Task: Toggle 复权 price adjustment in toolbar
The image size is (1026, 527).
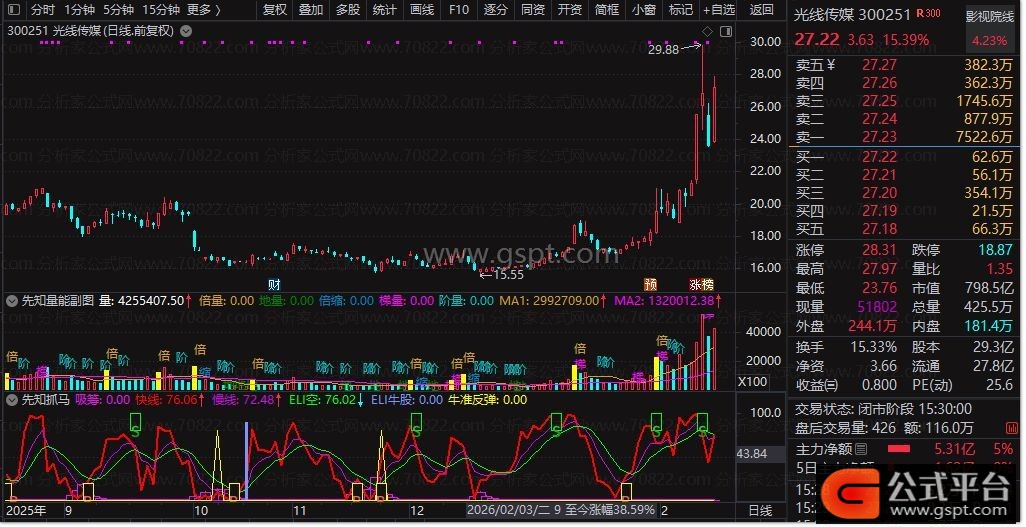Action: click(x=274, y=10)
